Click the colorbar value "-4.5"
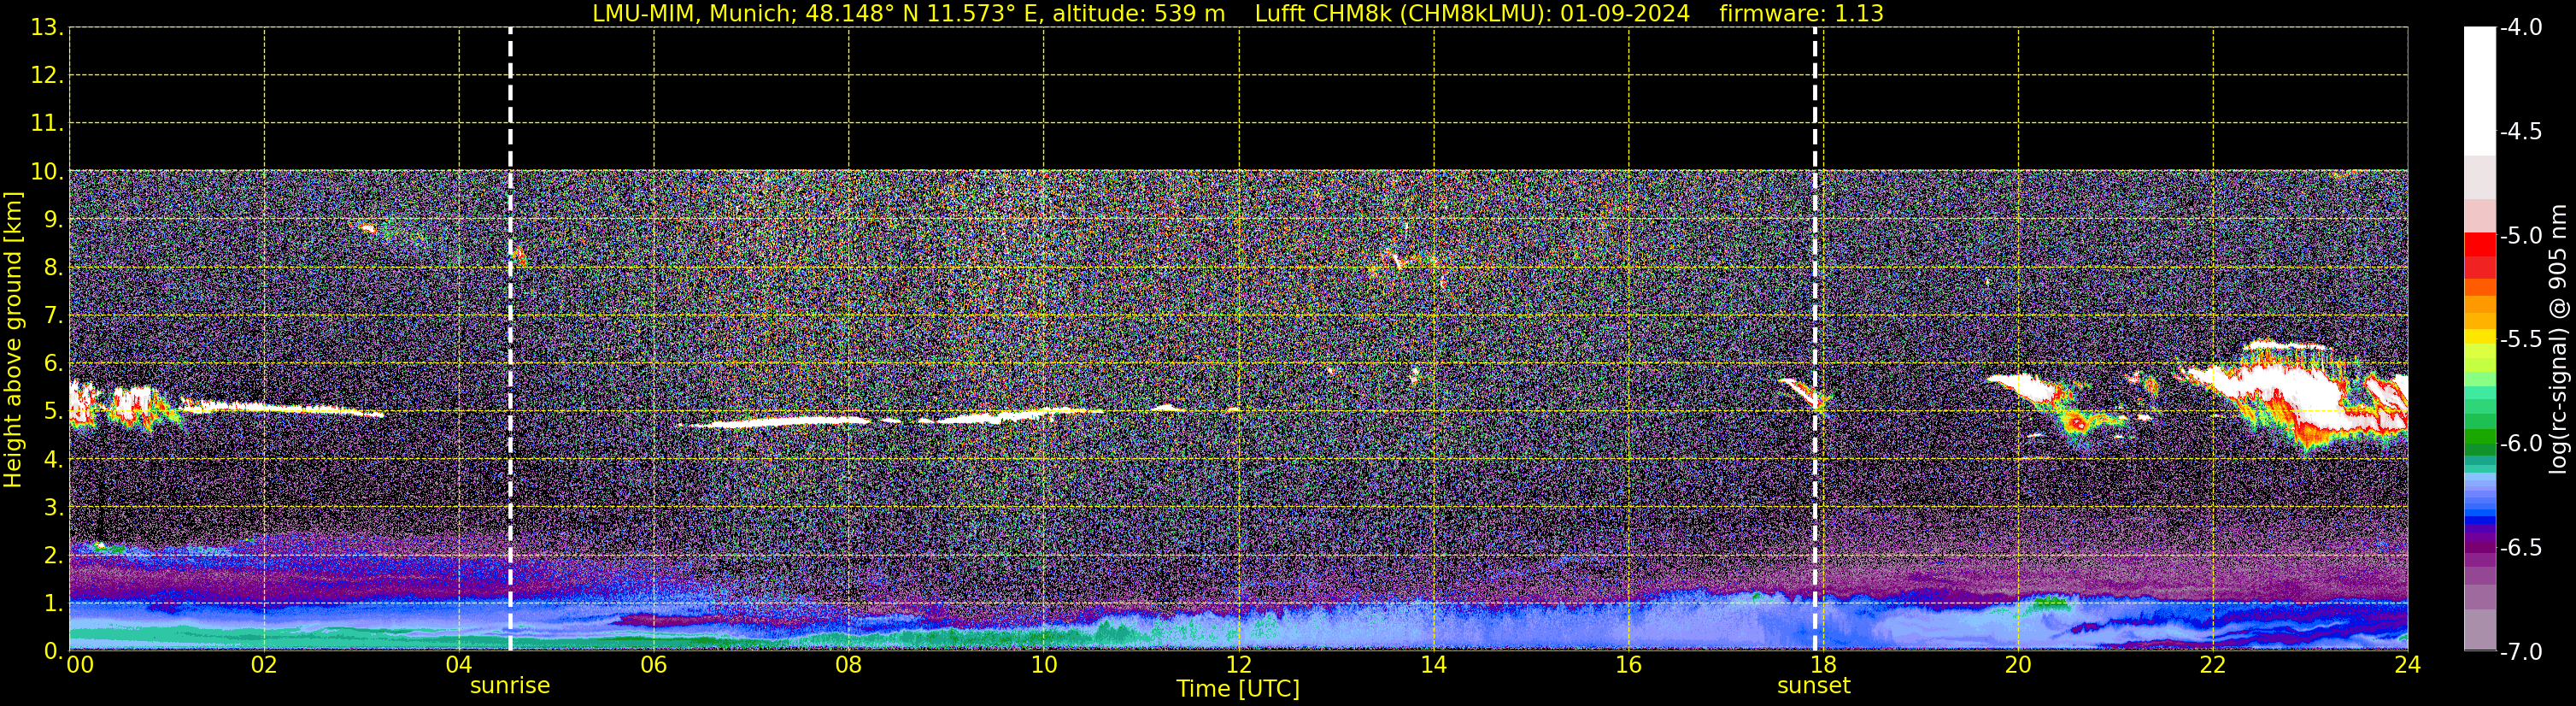The height and width of the screenshot is (706, 2576). pyautogui.click(x=2520, y=132)
